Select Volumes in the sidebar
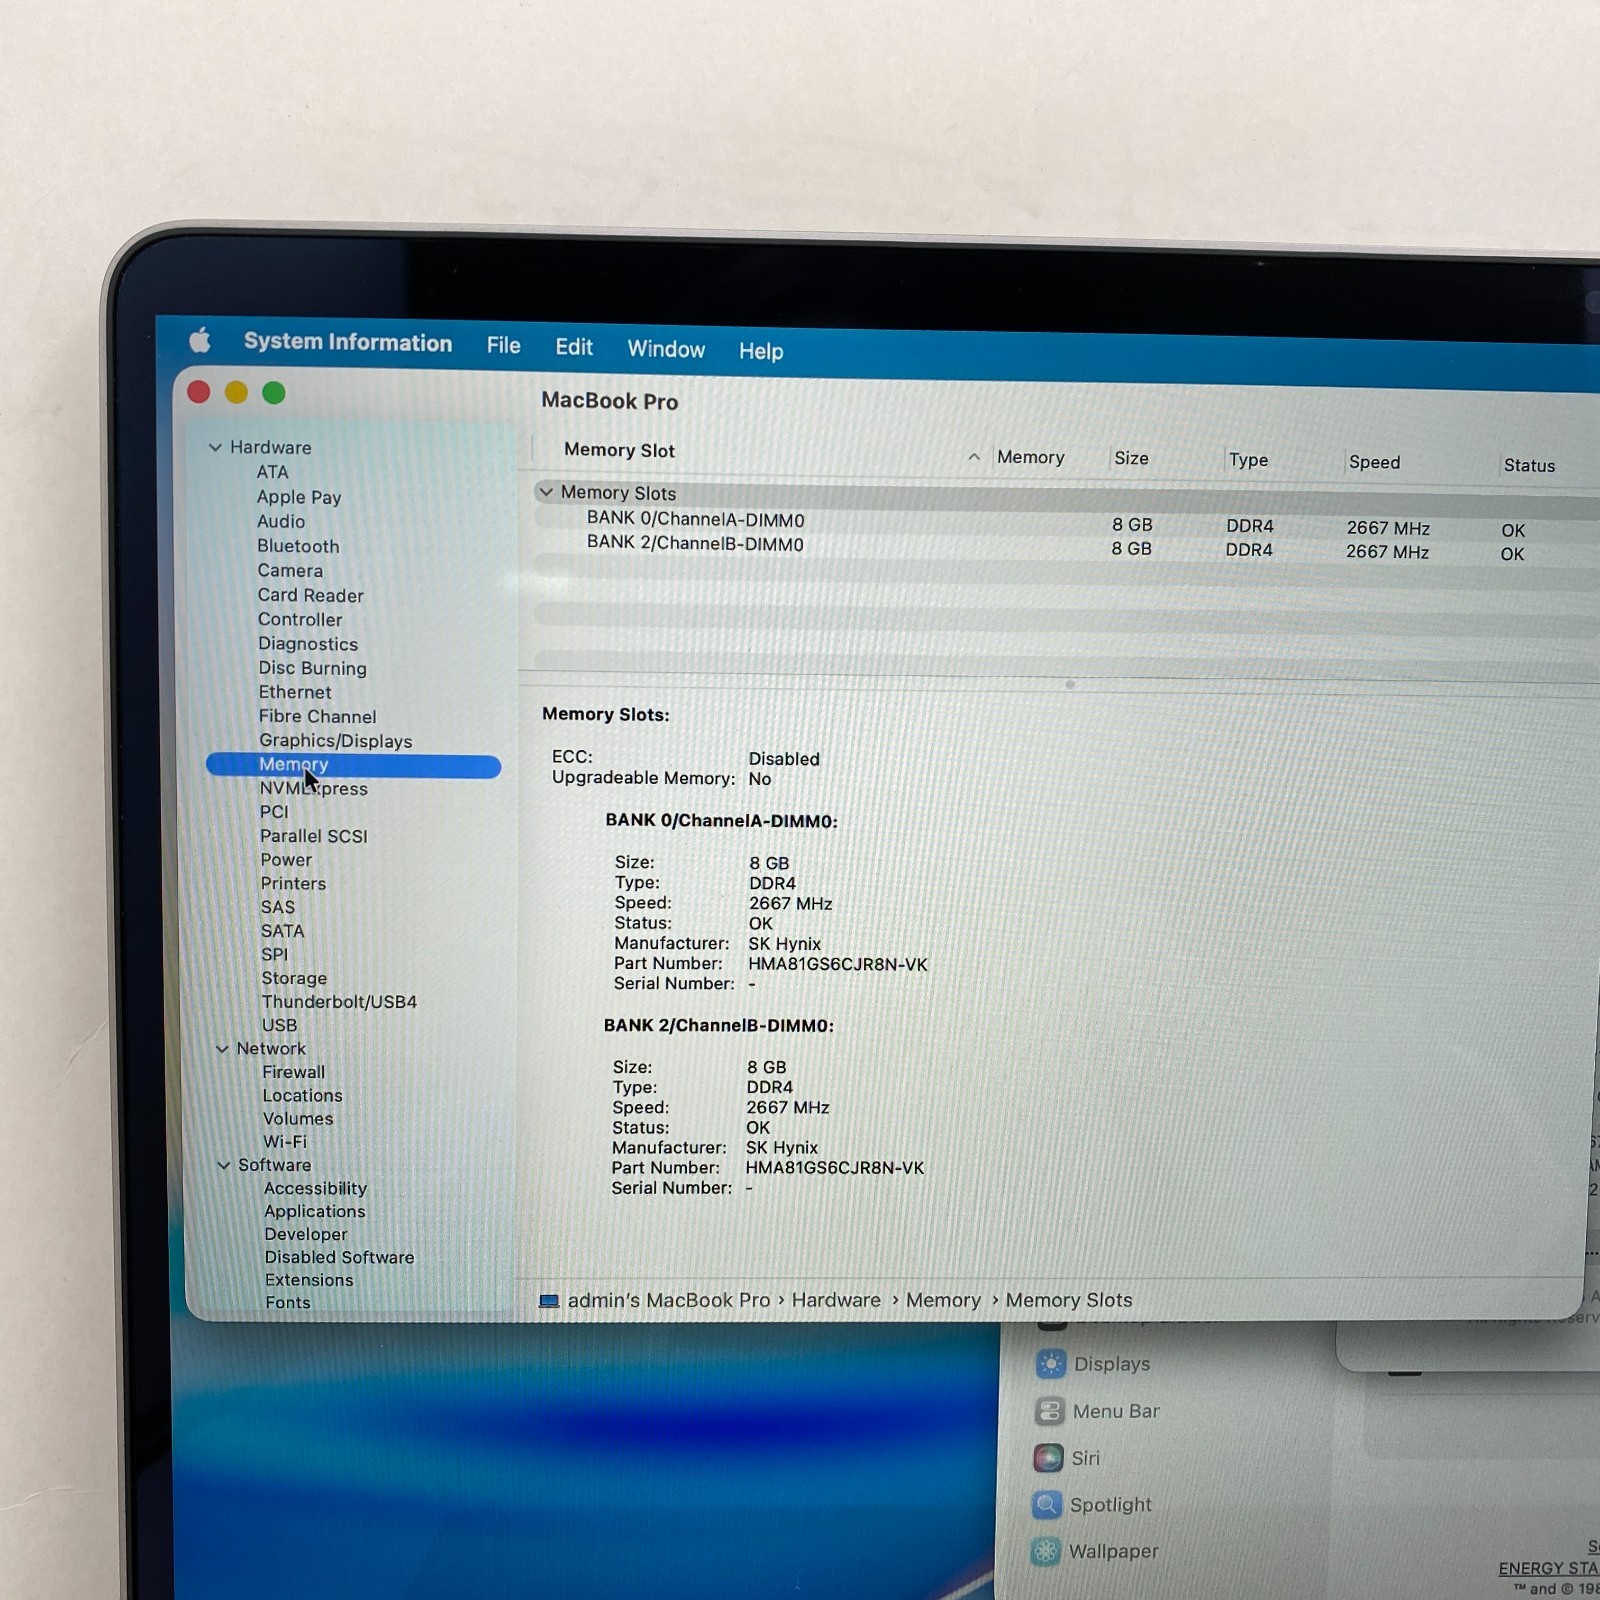 coord(298,1118)
